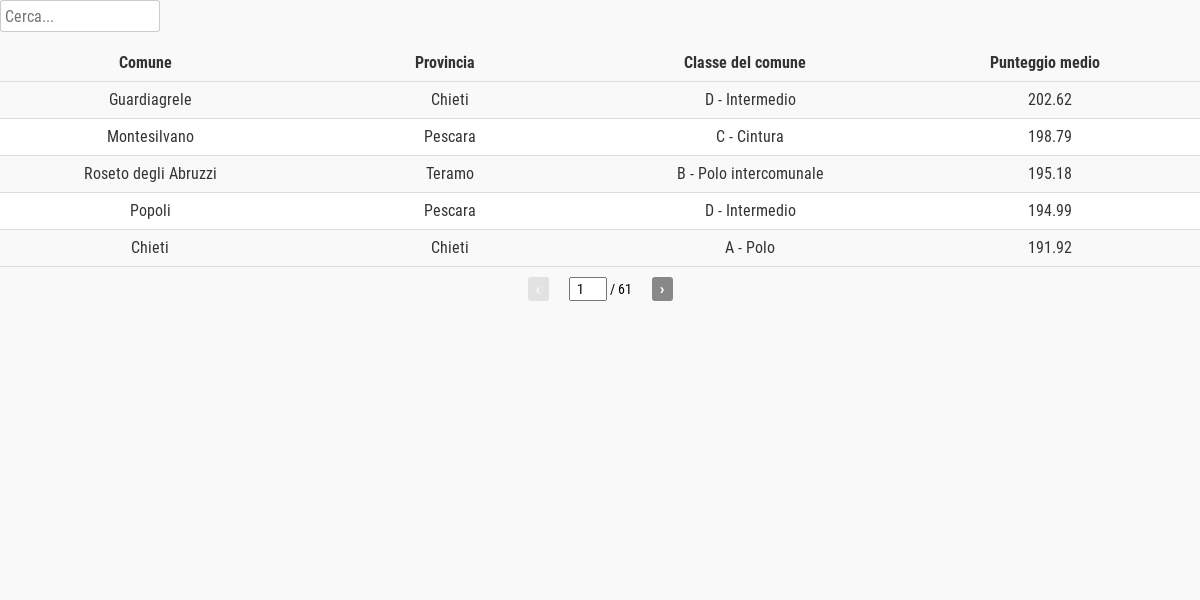The image size is (1200, 600).
Task: Click the 191.92 score cell
Action: (x=1050, y=248)
